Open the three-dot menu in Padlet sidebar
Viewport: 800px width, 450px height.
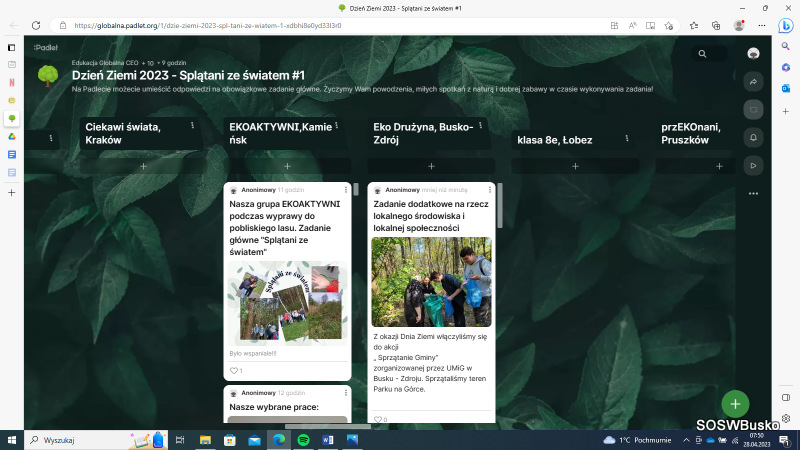pyautogui.click(x=754, y=193)
